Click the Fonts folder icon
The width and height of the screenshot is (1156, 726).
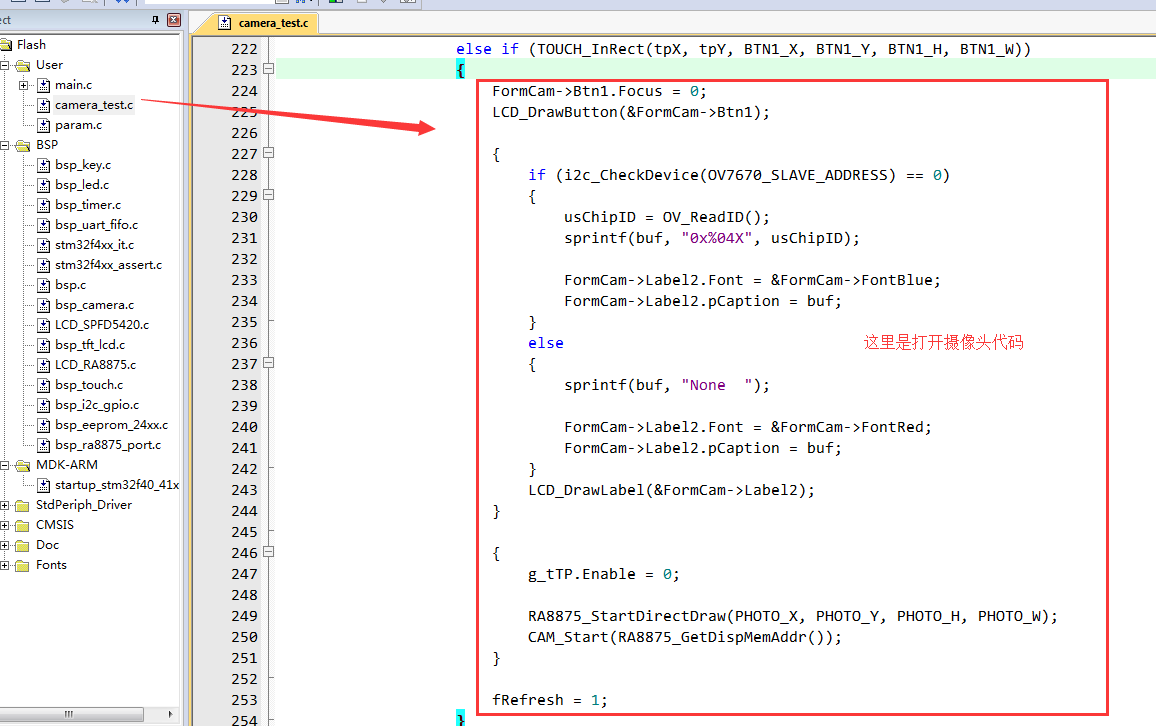(x=23, y=565)
